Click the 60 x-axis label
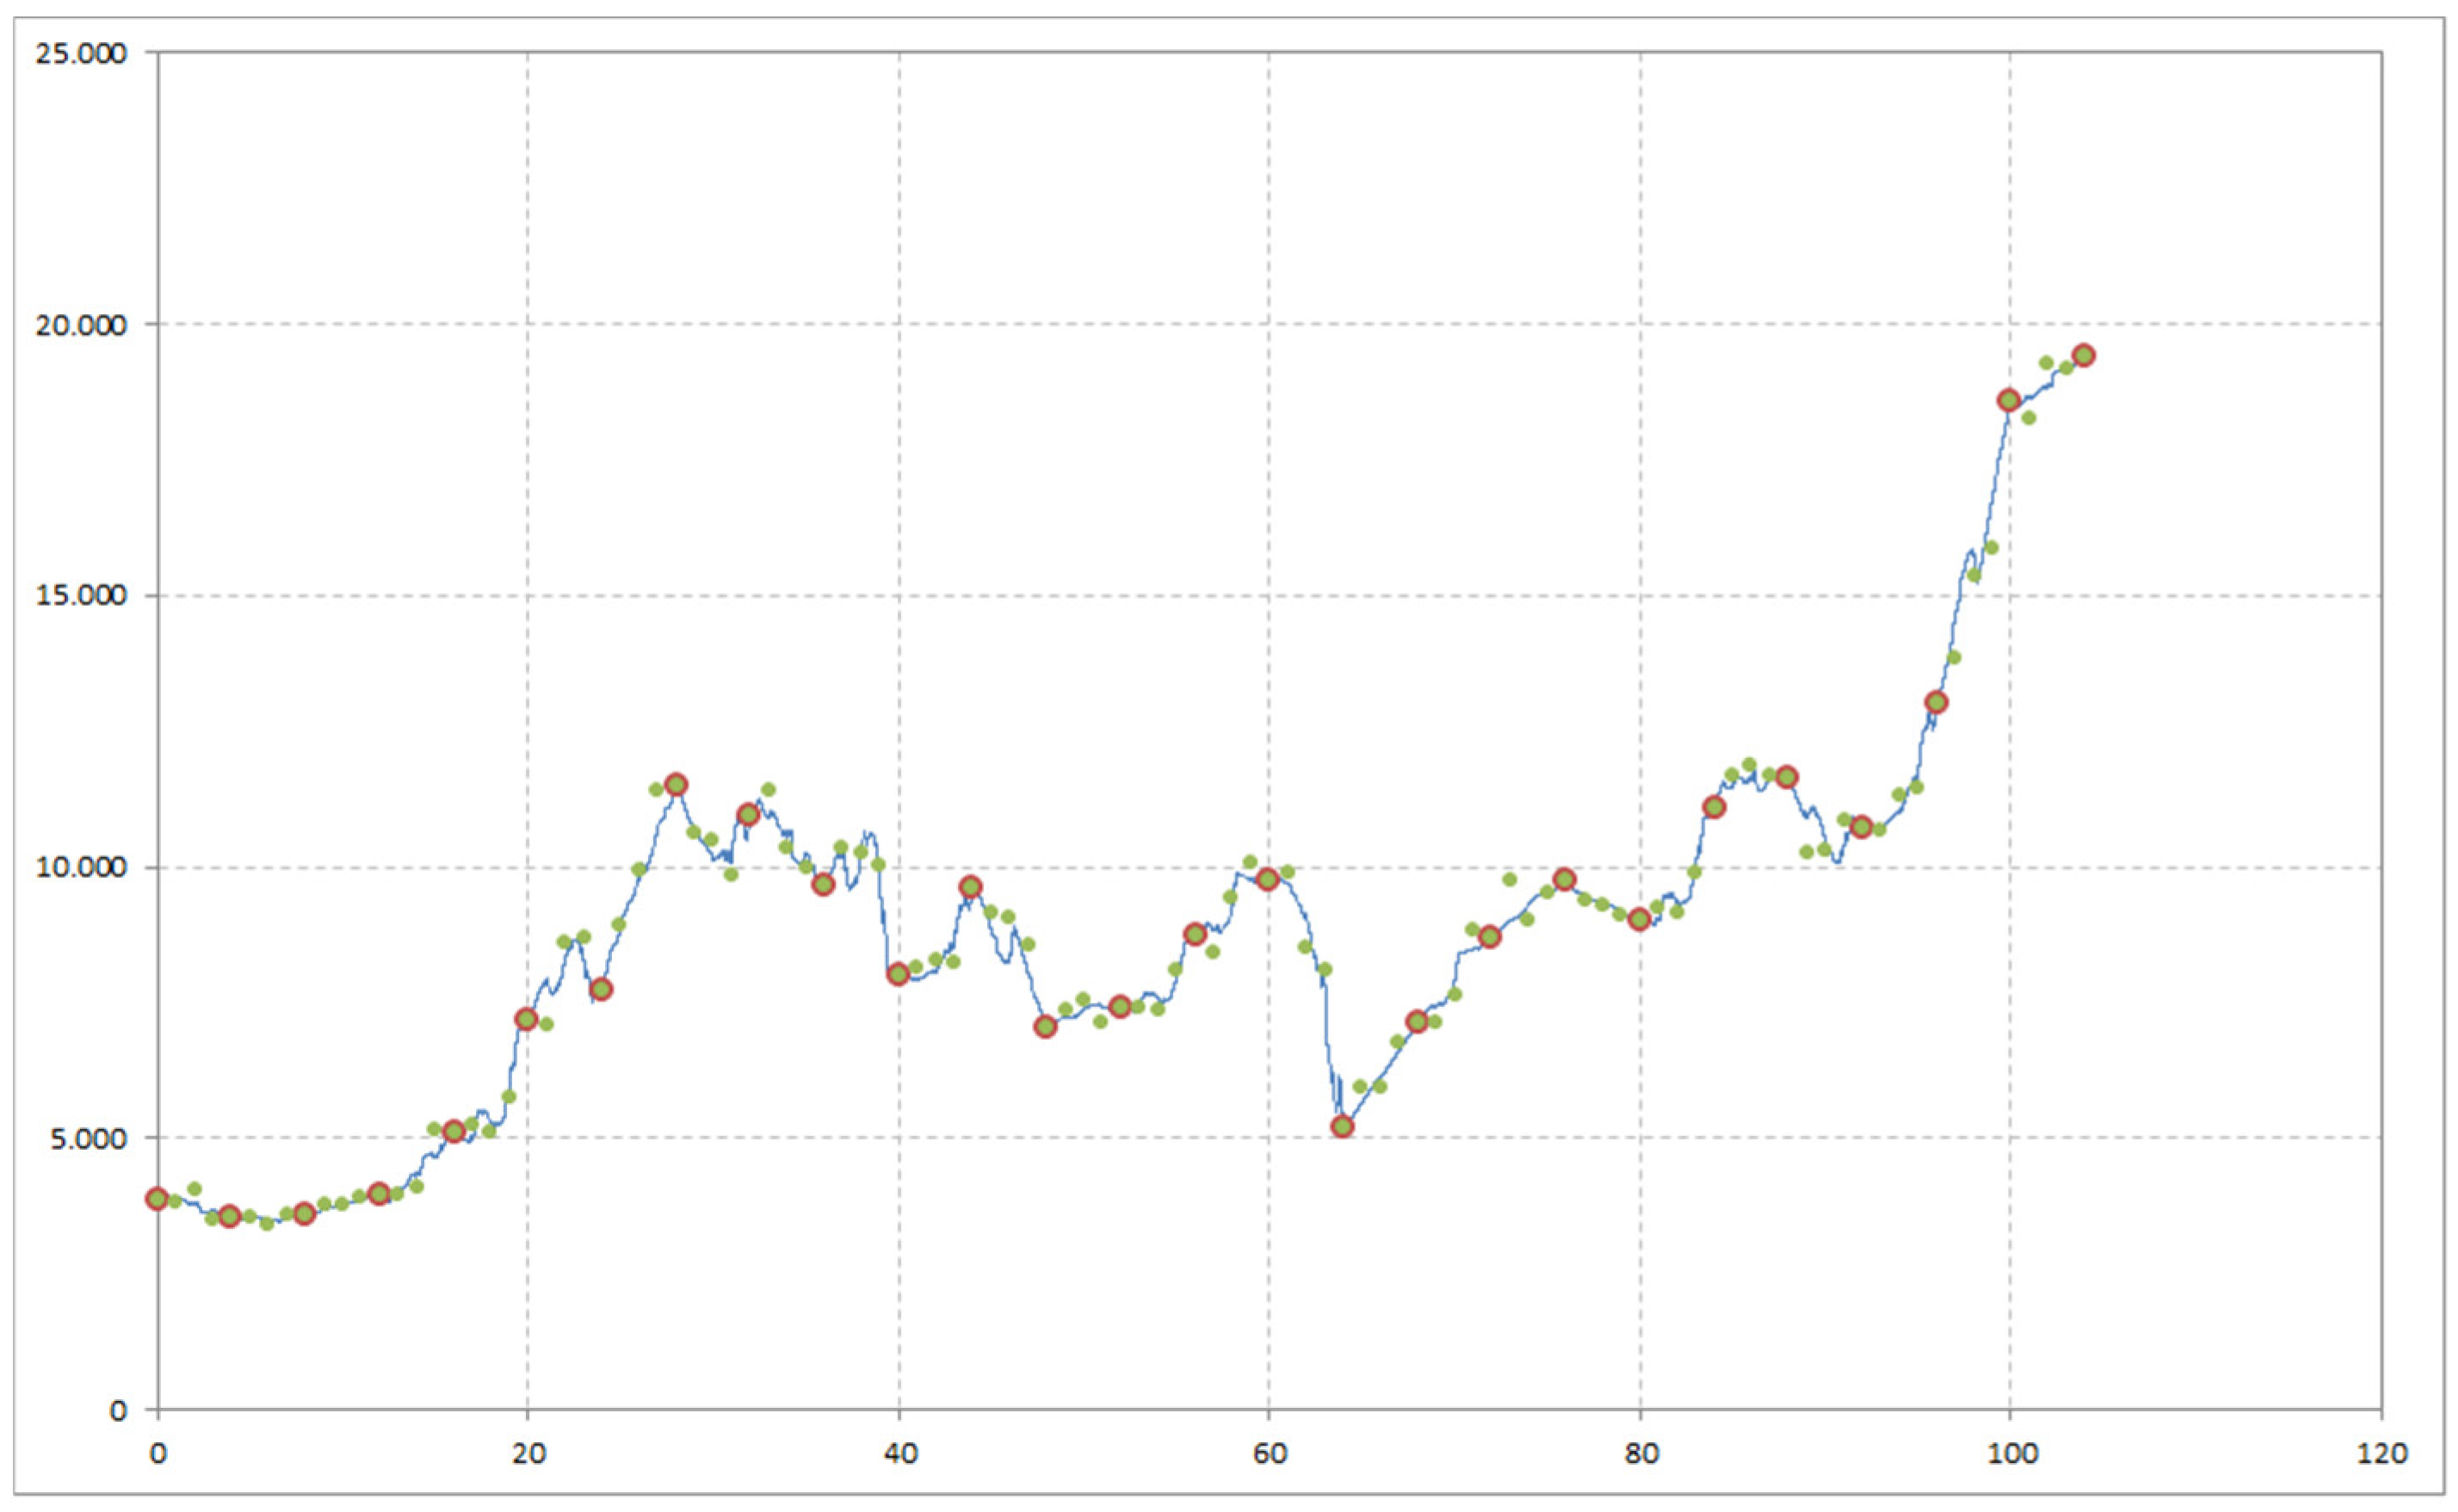This screenshot has width=2458, height=1512. (x=1269, y=1454)
